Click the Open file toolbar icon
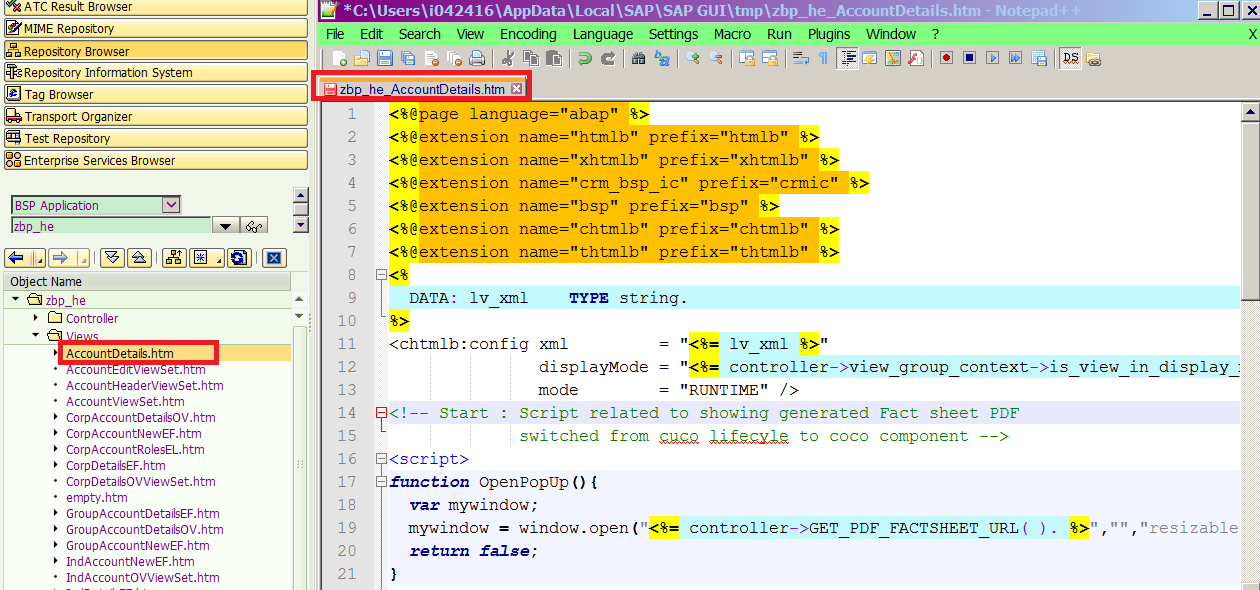 pos(361,58)
